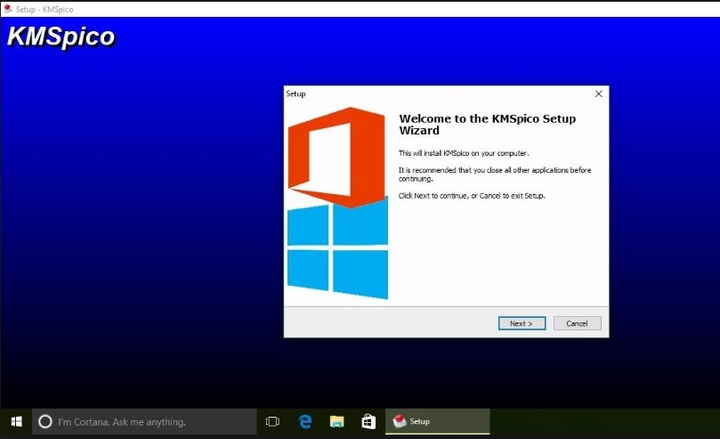Image resolution: width=720 pixels, height=439 pixels.
Task: Open File Explorer from the taskbar
Action: [337, 422]
